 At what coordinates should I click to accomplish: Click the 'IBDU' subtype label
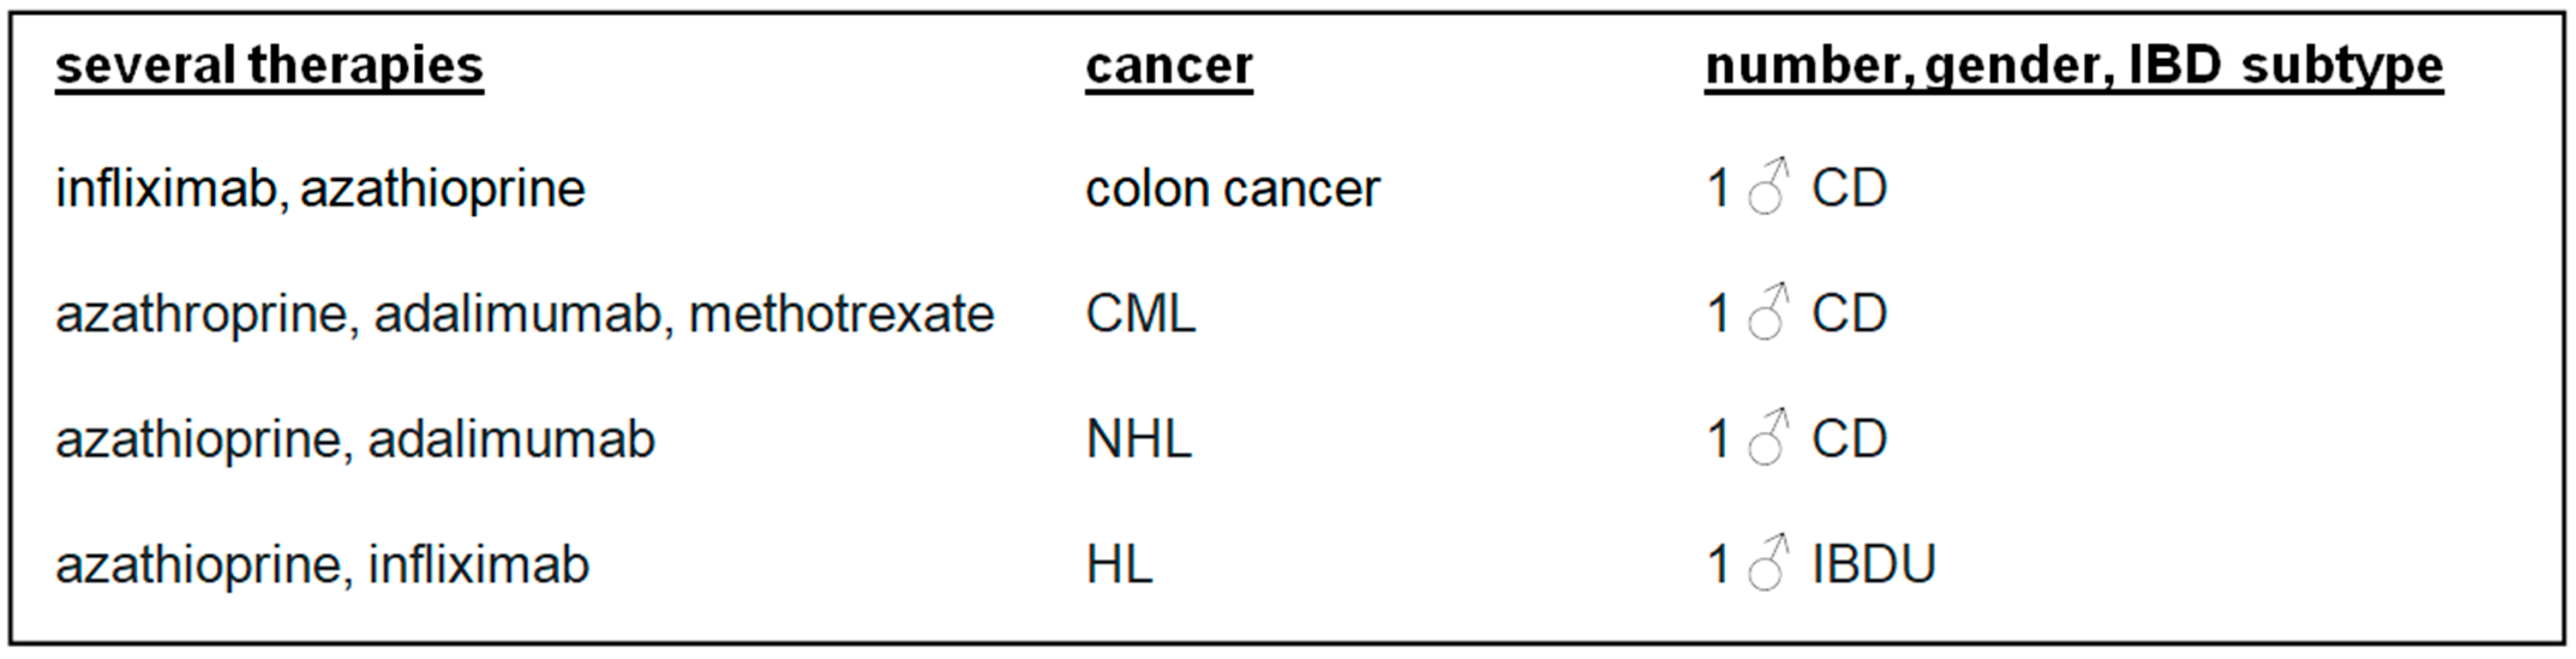pyautogui.click(x=1874, y=564)
